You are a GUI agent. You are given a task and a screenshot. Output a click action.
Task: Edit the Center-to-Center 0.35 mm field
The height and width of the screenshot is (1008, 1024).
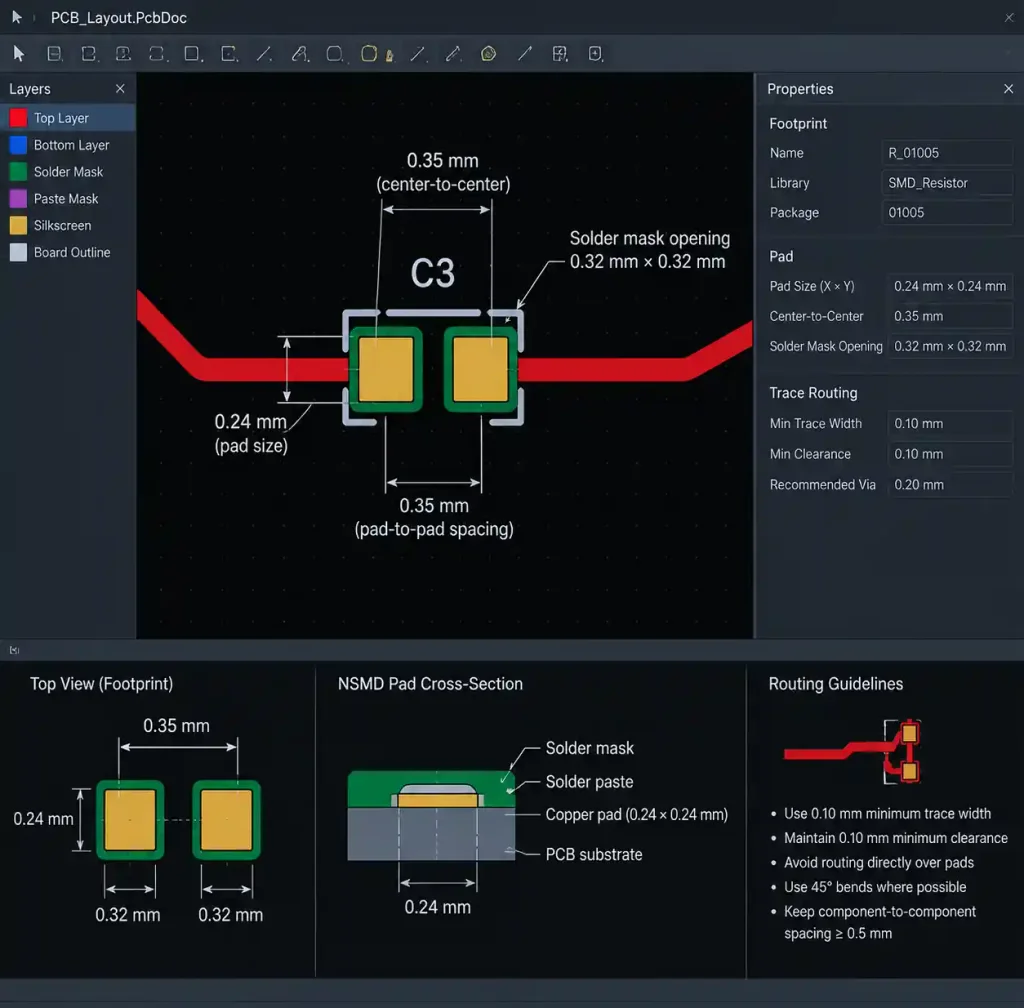[x=950, y=316]
